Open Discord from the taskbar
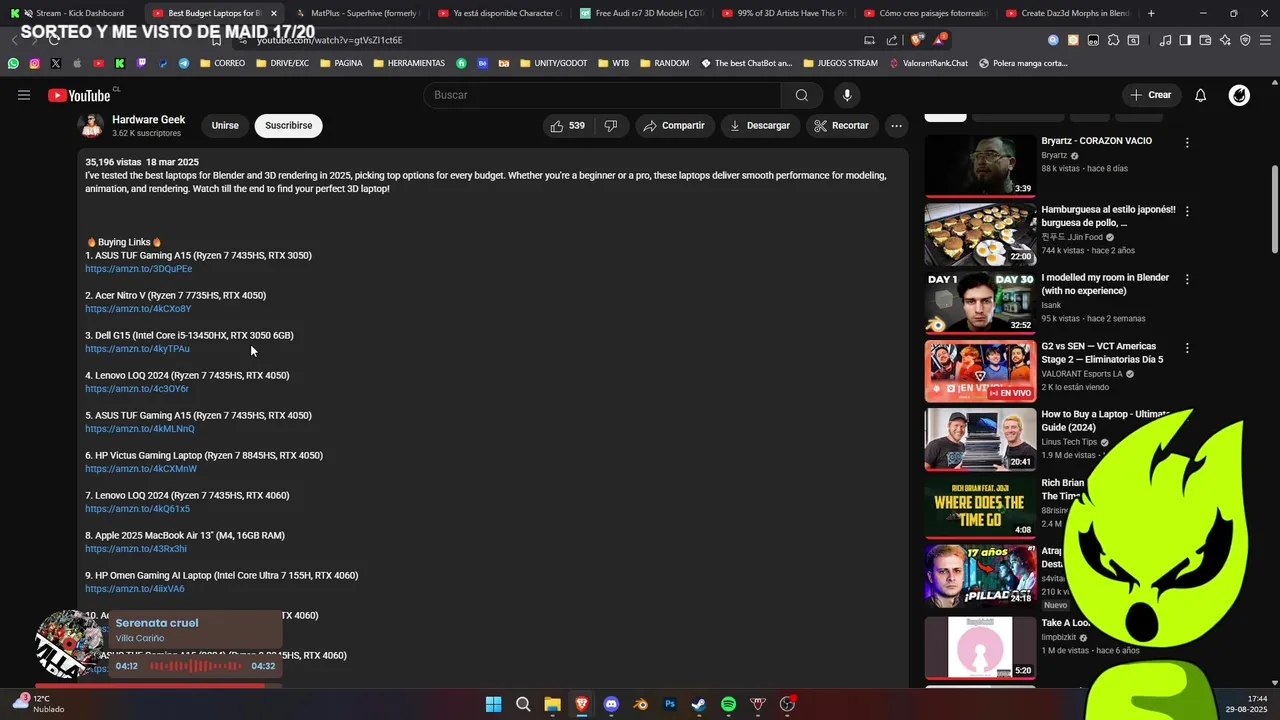This screenshot has width=1280, height=720. tap(611, 704)
